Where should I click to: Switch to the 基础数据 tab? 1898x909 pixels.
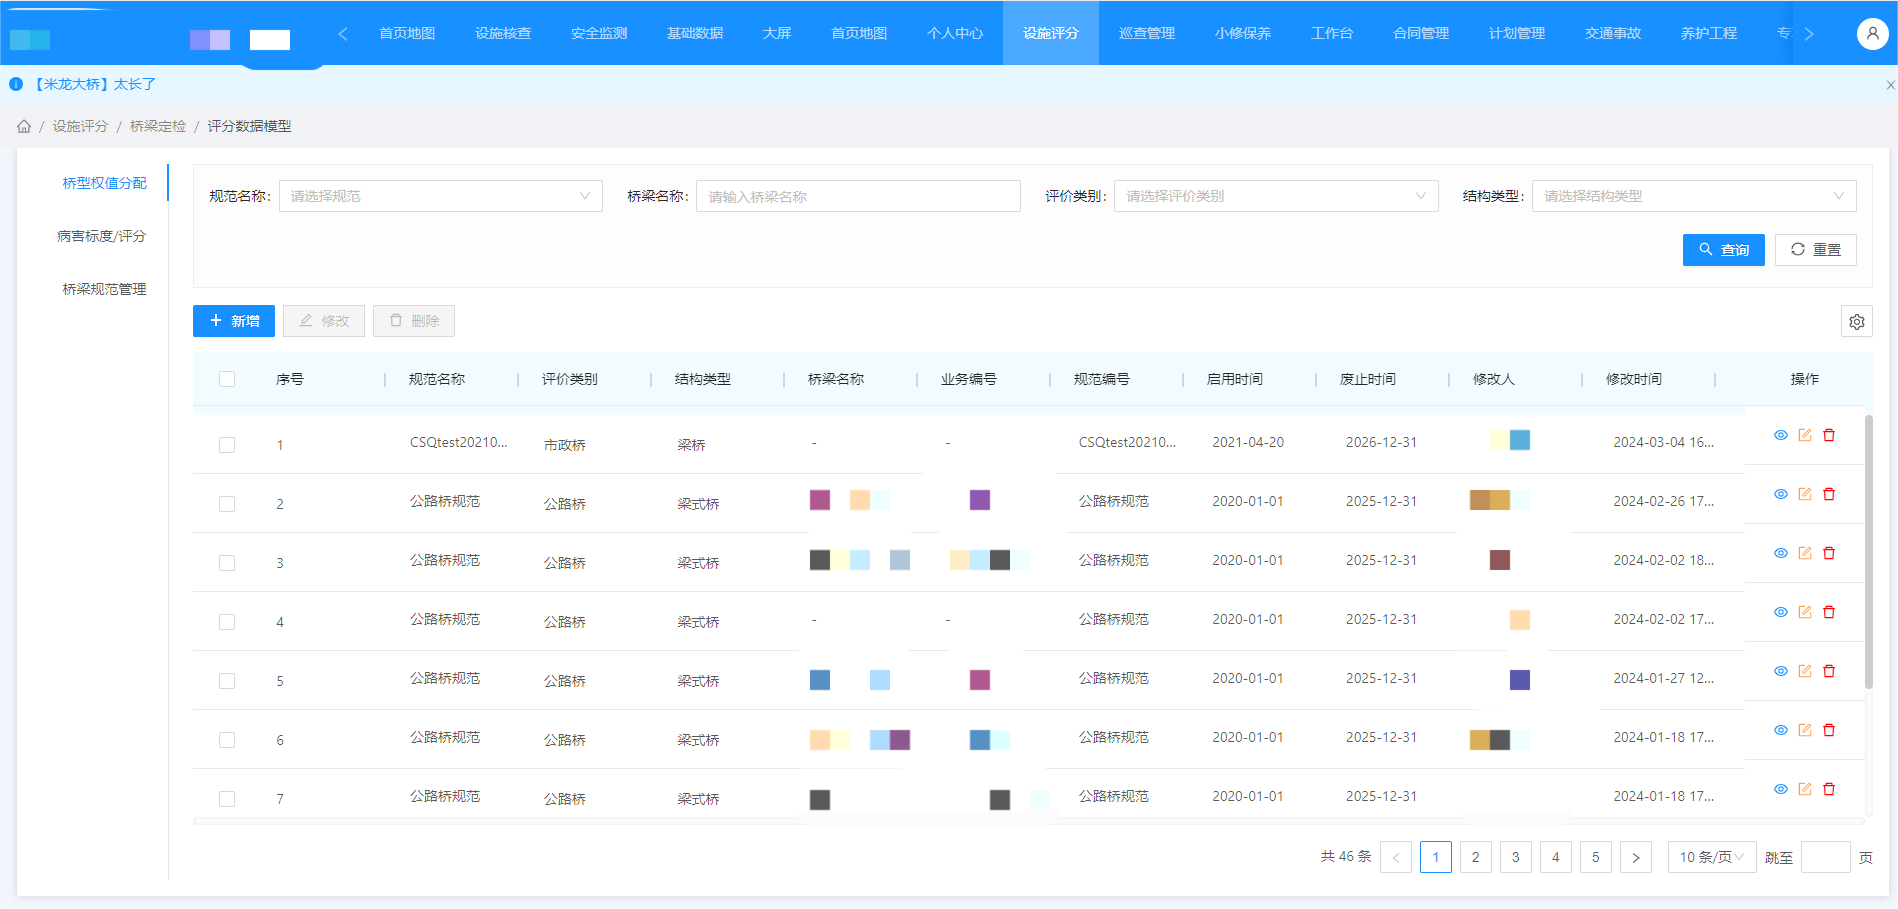[695, 33]
